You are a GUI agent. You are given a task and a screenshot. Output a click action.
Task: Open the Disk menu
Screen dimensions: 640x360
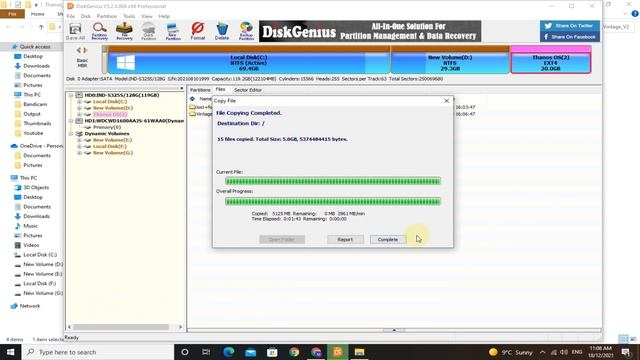[x=86, y=16]
